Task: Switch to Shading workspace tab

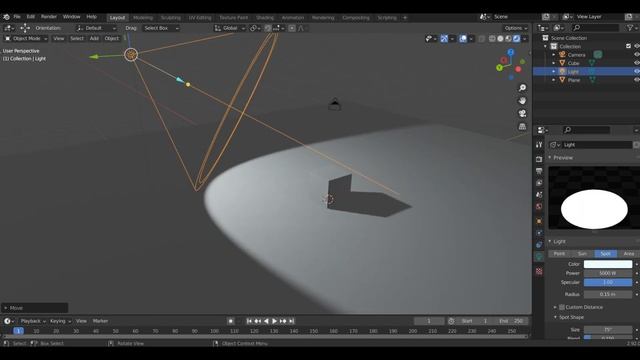Action: click(265, 18)
